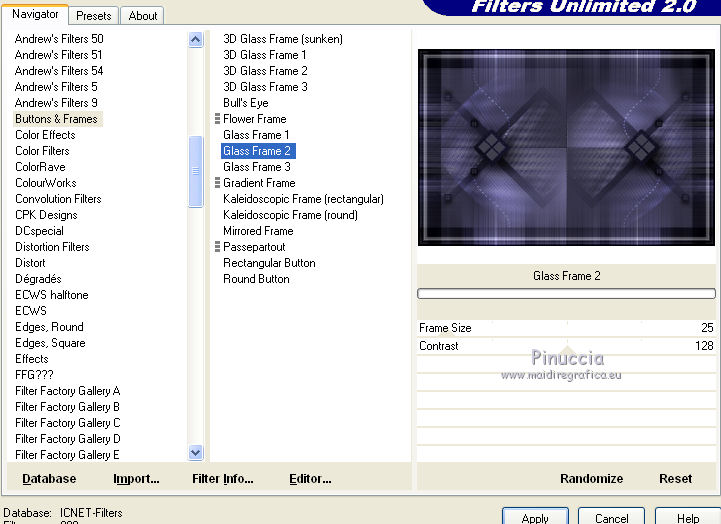Open Filter Info...
Viewport: 721px width, 524px height.
pyautogui.click(x=223, y=478)
